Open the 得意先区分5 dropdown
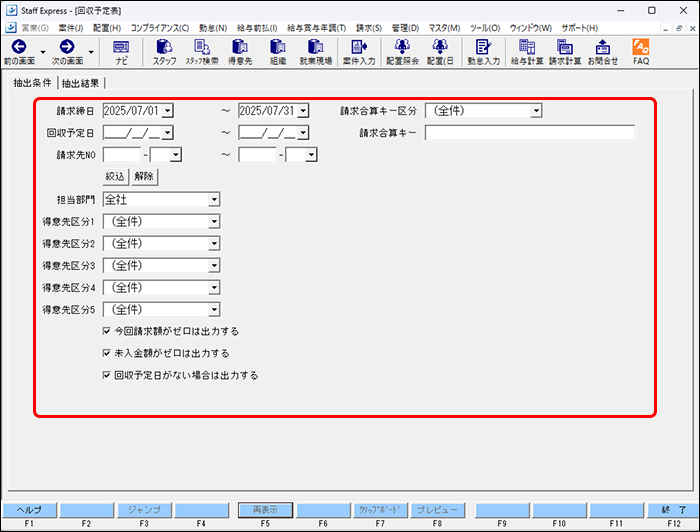The height and width of the screenshot is (532, 700). tap(214, 309)
